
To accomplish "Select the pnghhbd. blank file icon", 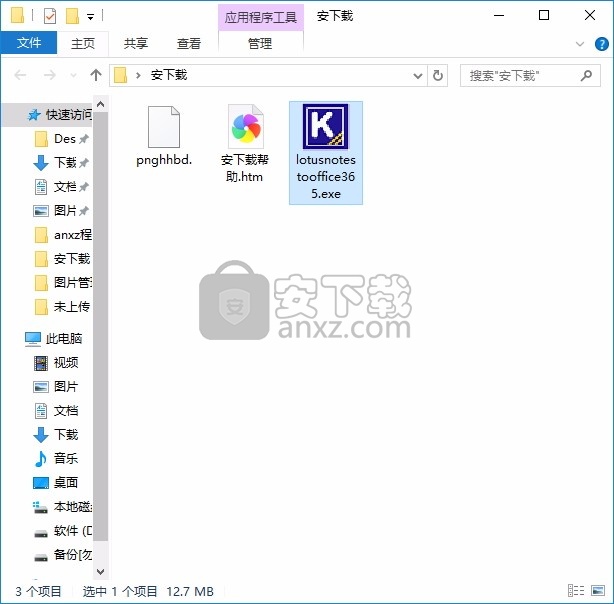I will coord(164,127).
